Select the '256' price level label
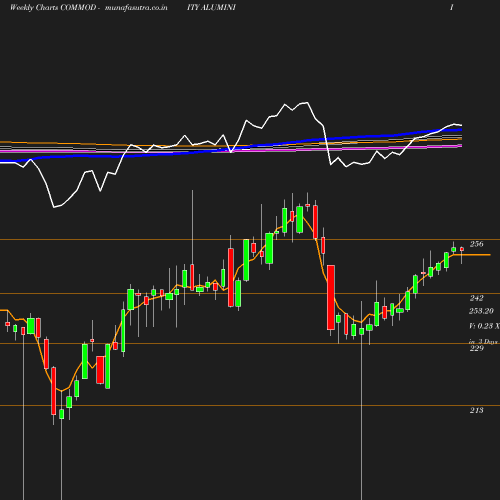This screenshot has height=500, width=500. (476, 244)
